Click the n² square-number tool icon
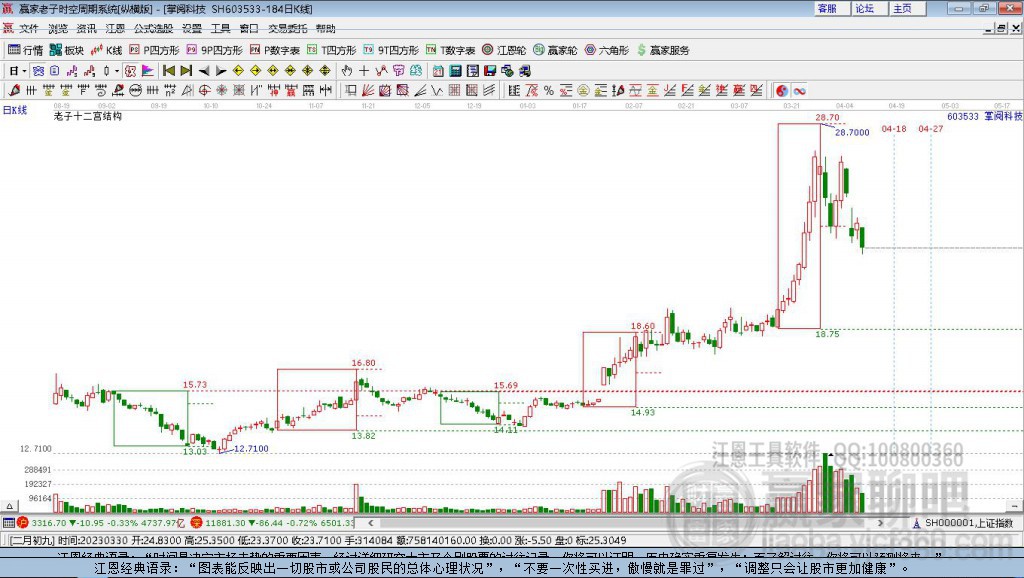The width and height of the screenshot is (1024, 578). point(170,91)
